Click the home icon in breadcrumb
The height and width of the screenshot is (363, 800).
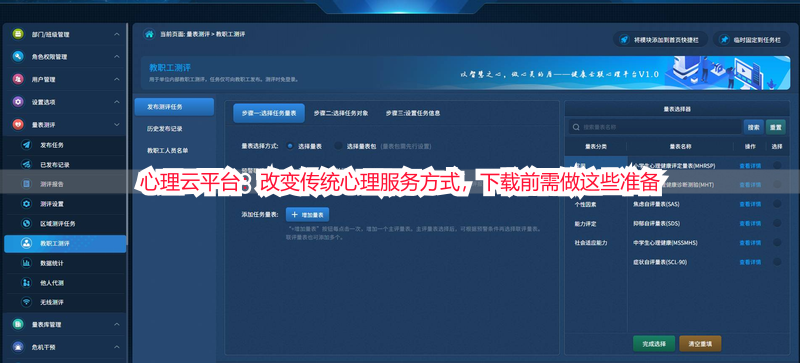point(149,34)
